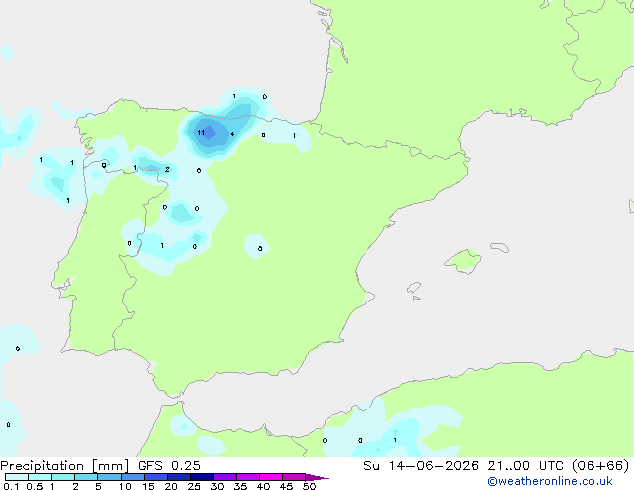Click the "Precipitation [mm]" title text
This screenshot has height=490, width=634.
(x=65, y=466)
